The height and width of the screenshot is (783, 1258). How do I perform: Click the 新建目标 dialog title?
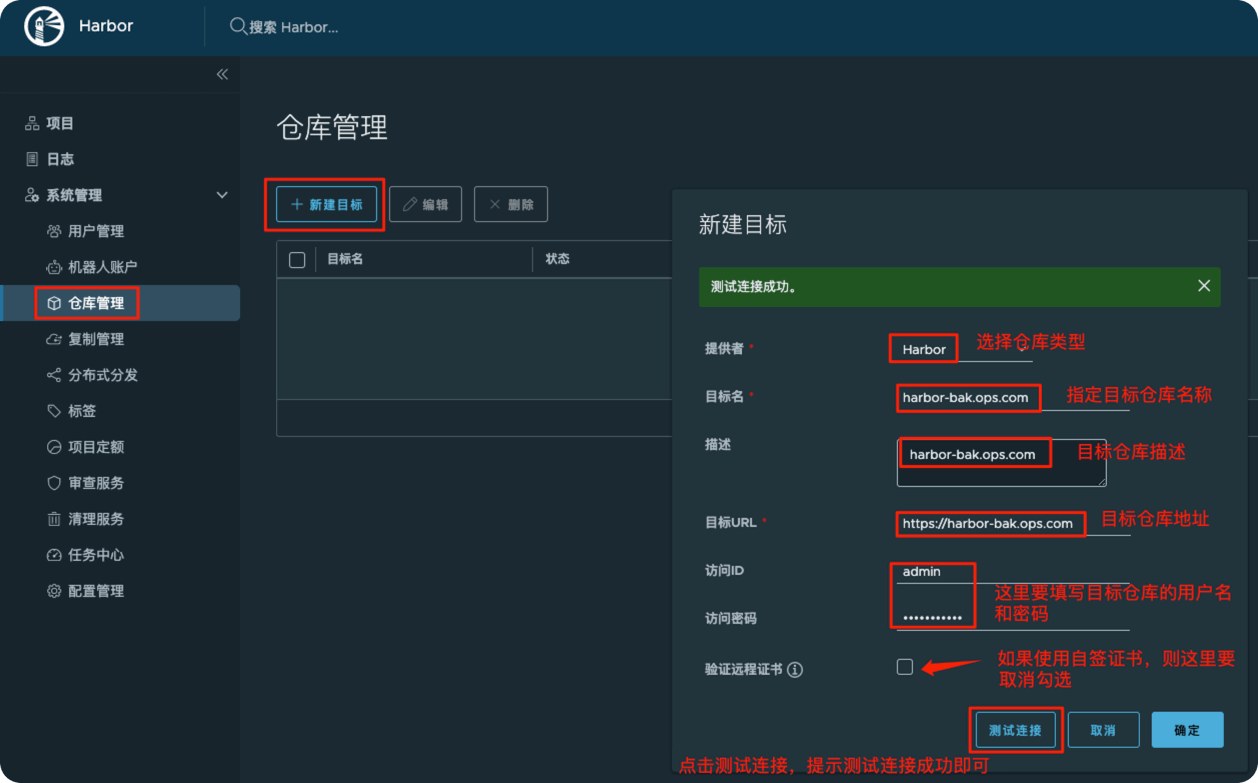pyautogui.click(x=743, y=225)
